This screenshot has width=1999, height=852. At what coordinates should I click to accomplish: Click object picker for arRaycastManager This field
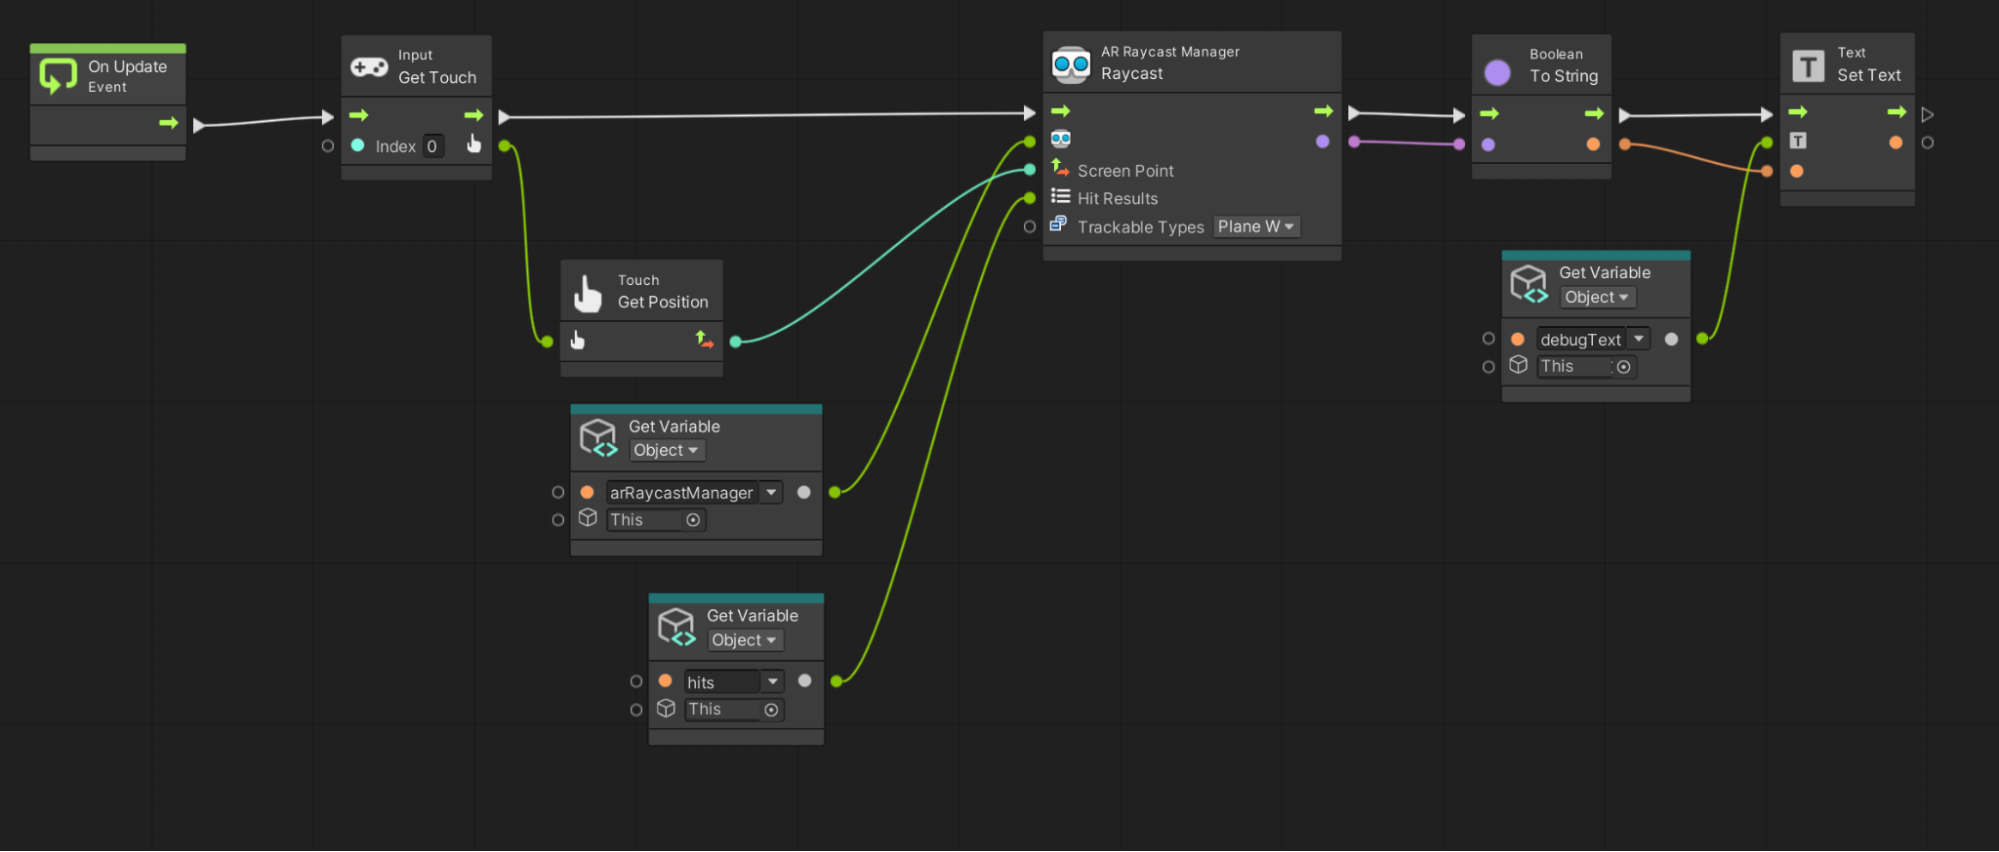click(693, 520)
